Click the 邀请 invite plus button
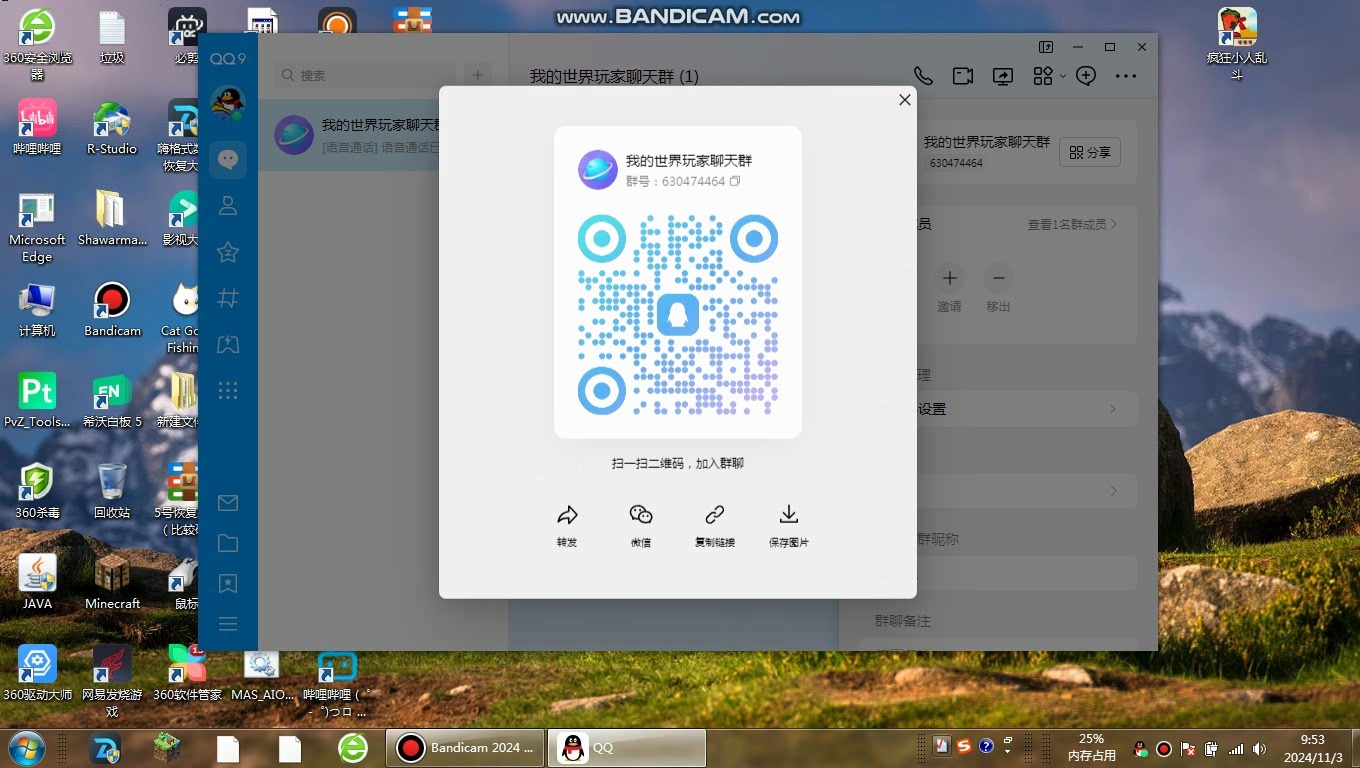The width and height of the screenshot is (1360, 768). (950, 278)
